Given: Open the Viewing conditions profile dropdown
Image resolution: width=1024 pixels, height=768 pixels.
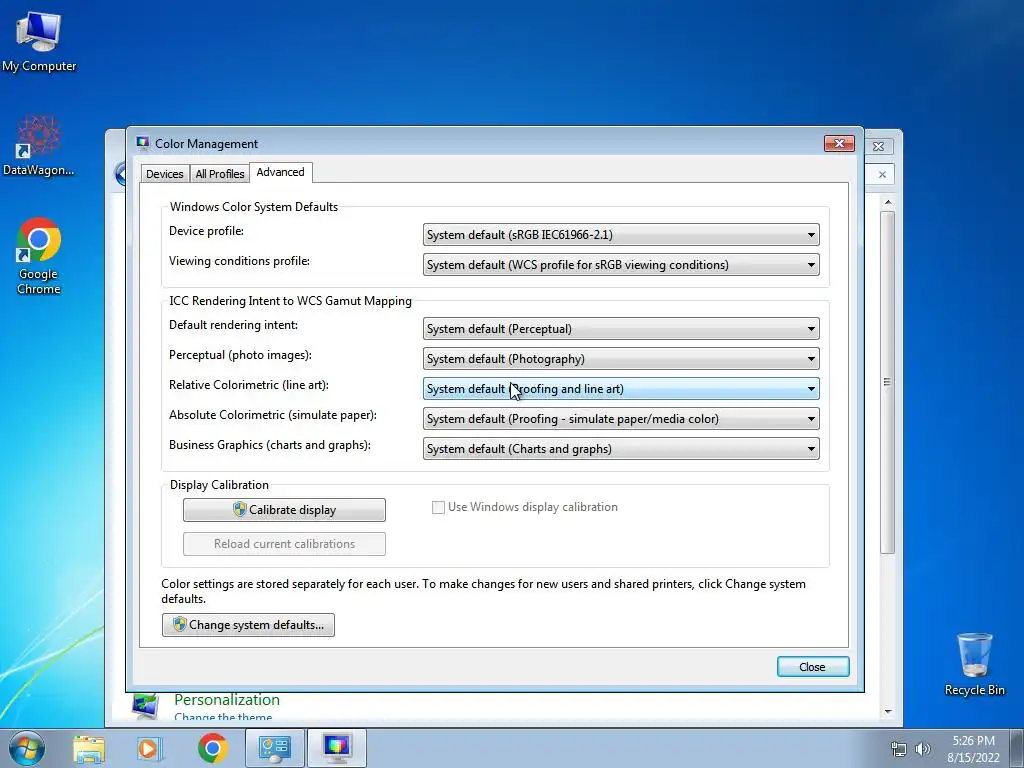Looking at the screenshot, I should pos(621,264).
